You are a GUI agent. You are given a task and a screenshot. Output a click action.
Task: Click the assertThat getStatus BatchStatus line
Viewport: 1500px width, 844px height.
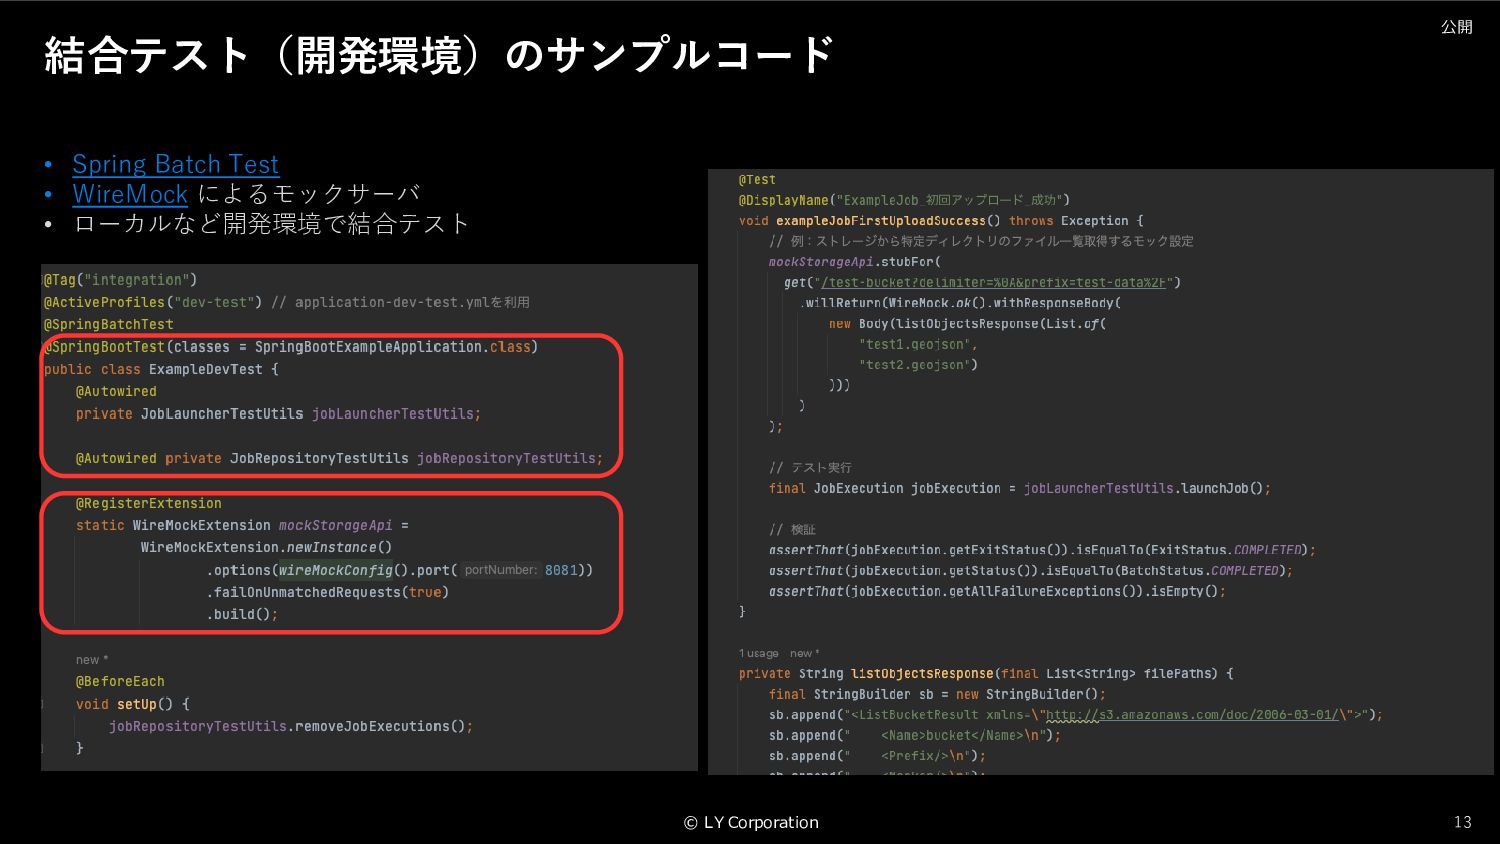click(x=1031, y=571)
